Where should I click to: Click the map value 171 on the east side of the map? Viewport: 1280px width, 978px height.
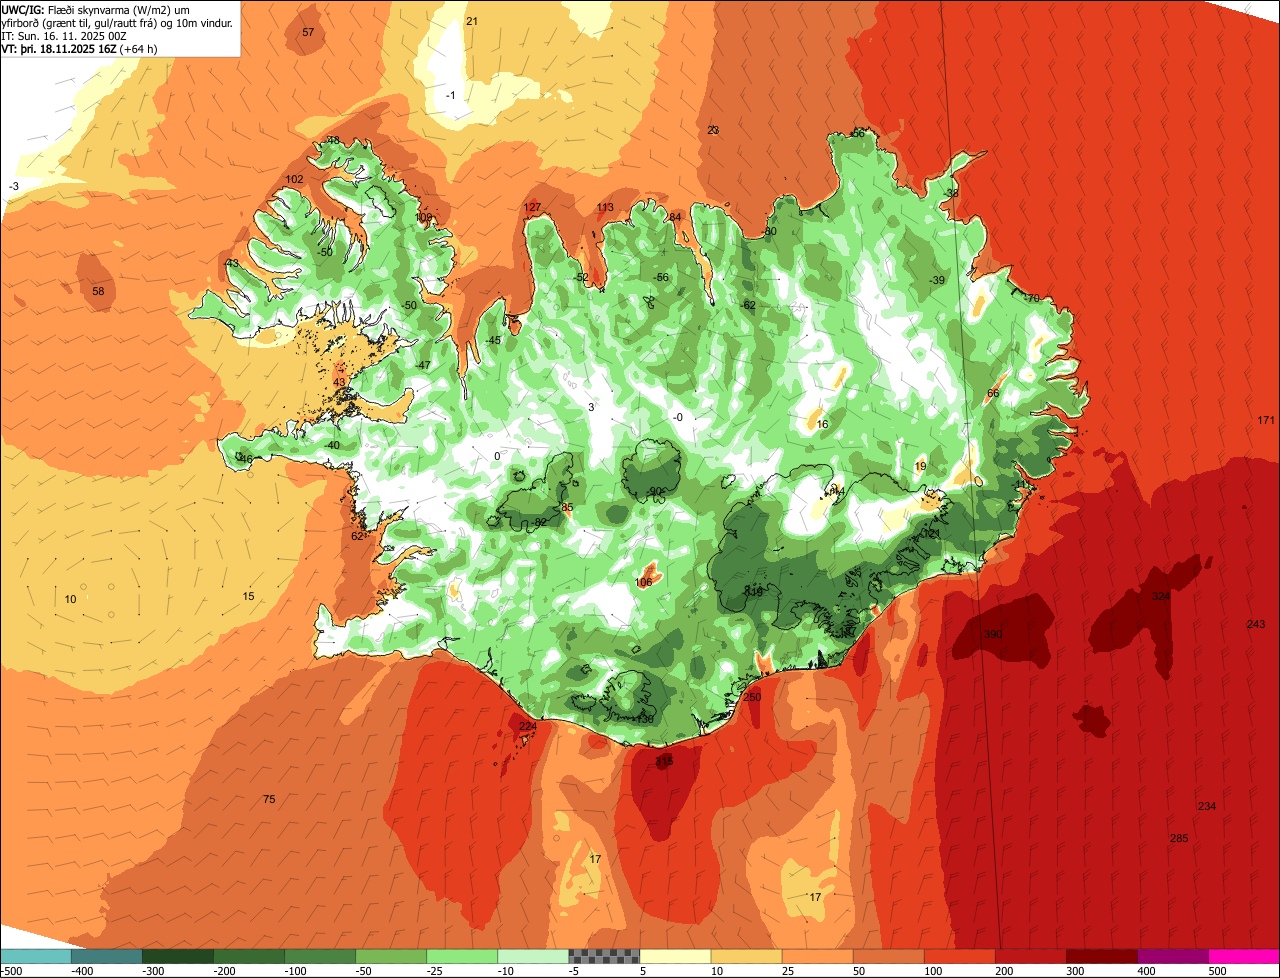[1266, 420]
